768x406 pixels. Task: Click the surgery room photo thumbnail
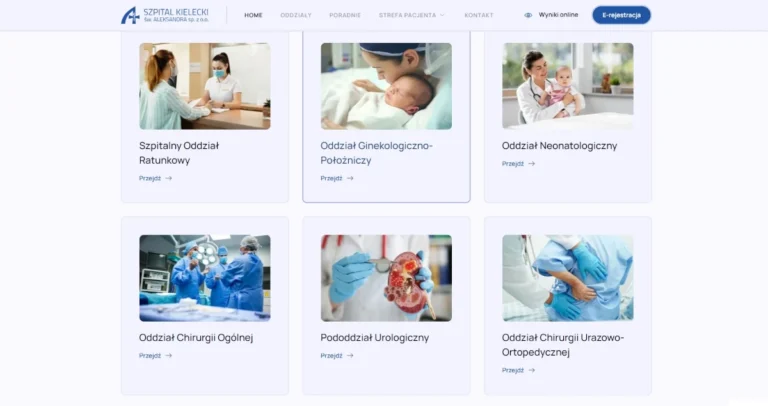(x=205, y=278)
